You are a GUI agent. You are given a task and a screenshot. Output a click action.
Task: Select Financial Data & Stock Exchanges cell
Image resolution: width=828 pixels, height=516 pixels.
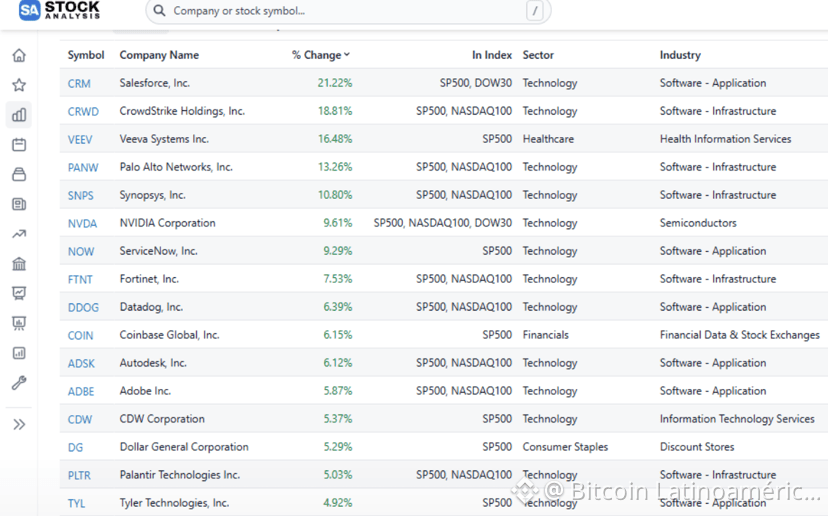[740, 335]
